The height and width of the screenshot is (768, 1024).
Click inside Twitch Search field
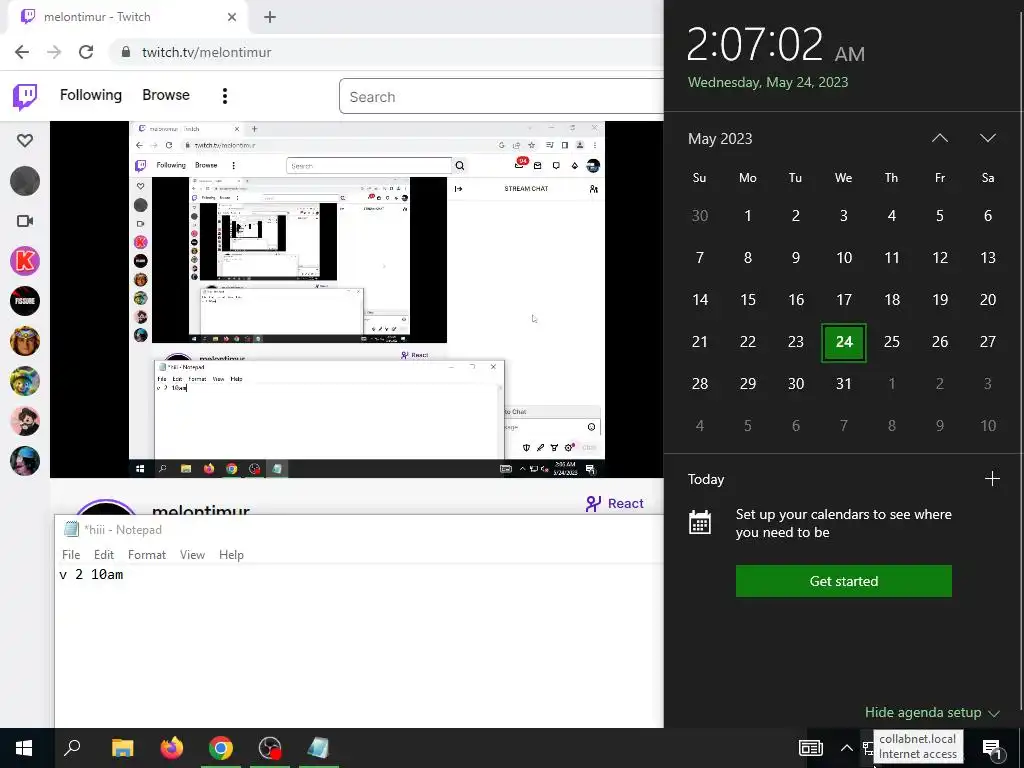501,97
